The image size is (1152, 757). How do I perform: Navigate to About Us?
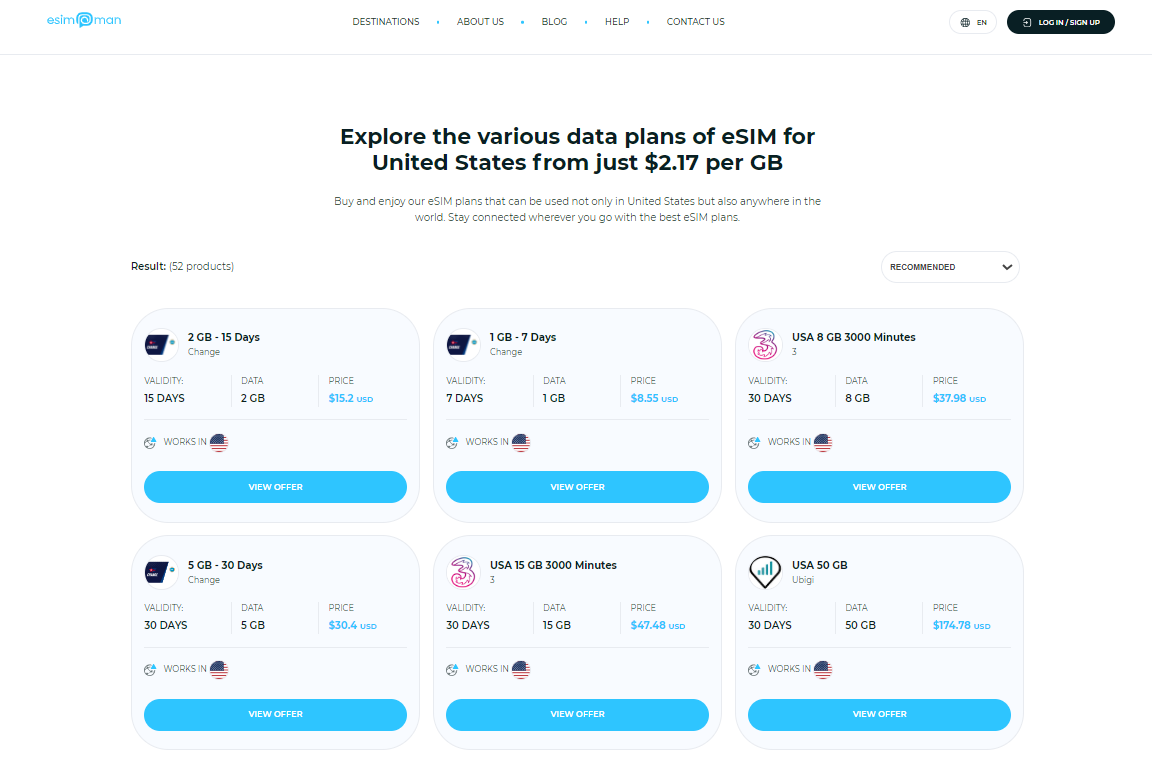click(x=480, y=22)
